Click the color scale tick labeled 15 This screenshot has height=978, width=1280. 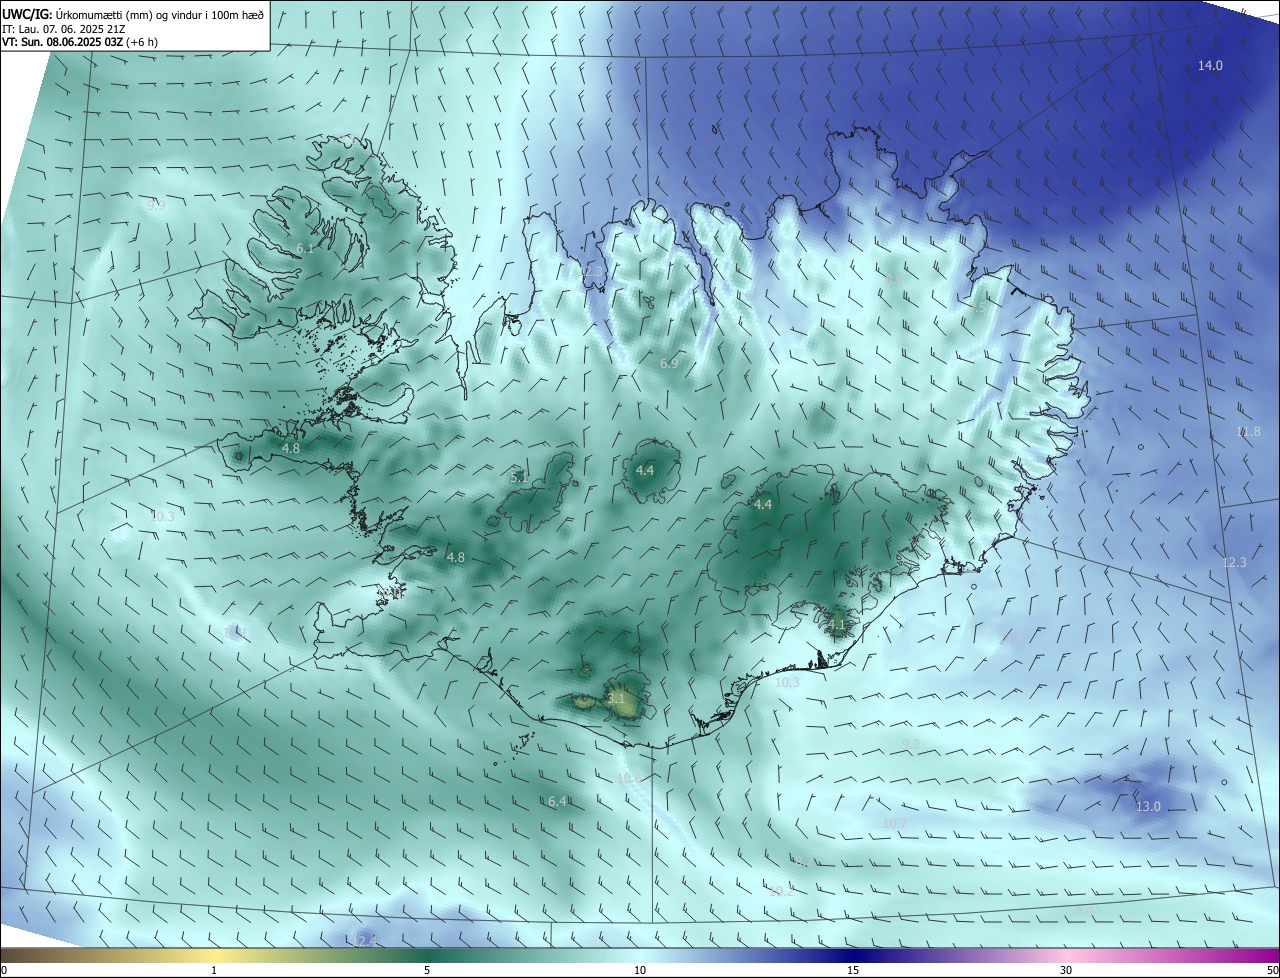point(853,970)
